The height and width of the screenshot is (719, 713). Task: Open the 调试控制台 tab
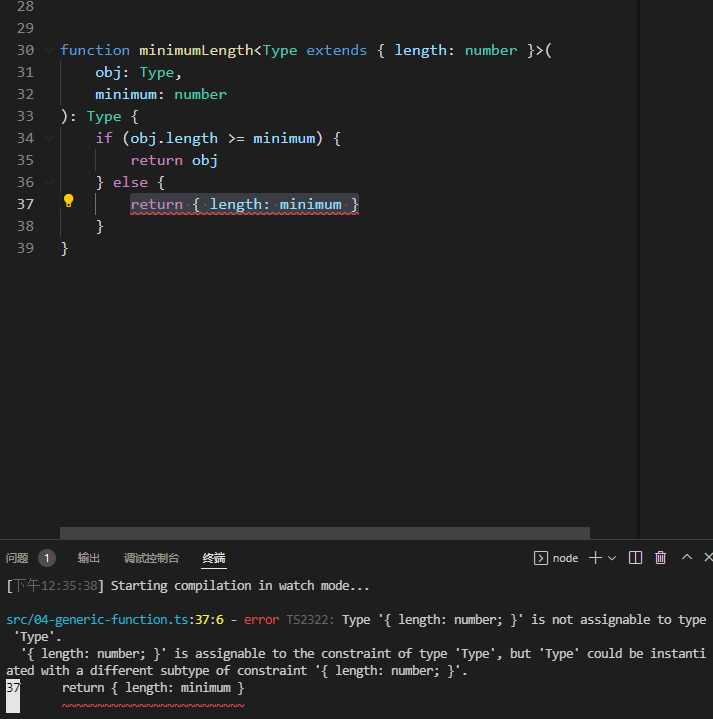click(151, 558)
